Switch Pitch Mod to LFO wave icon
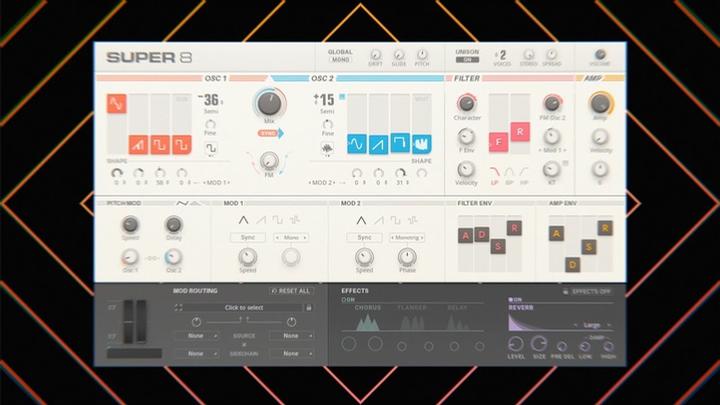The width and height of the screenshot is (720, 405). [x=182, y=203]
